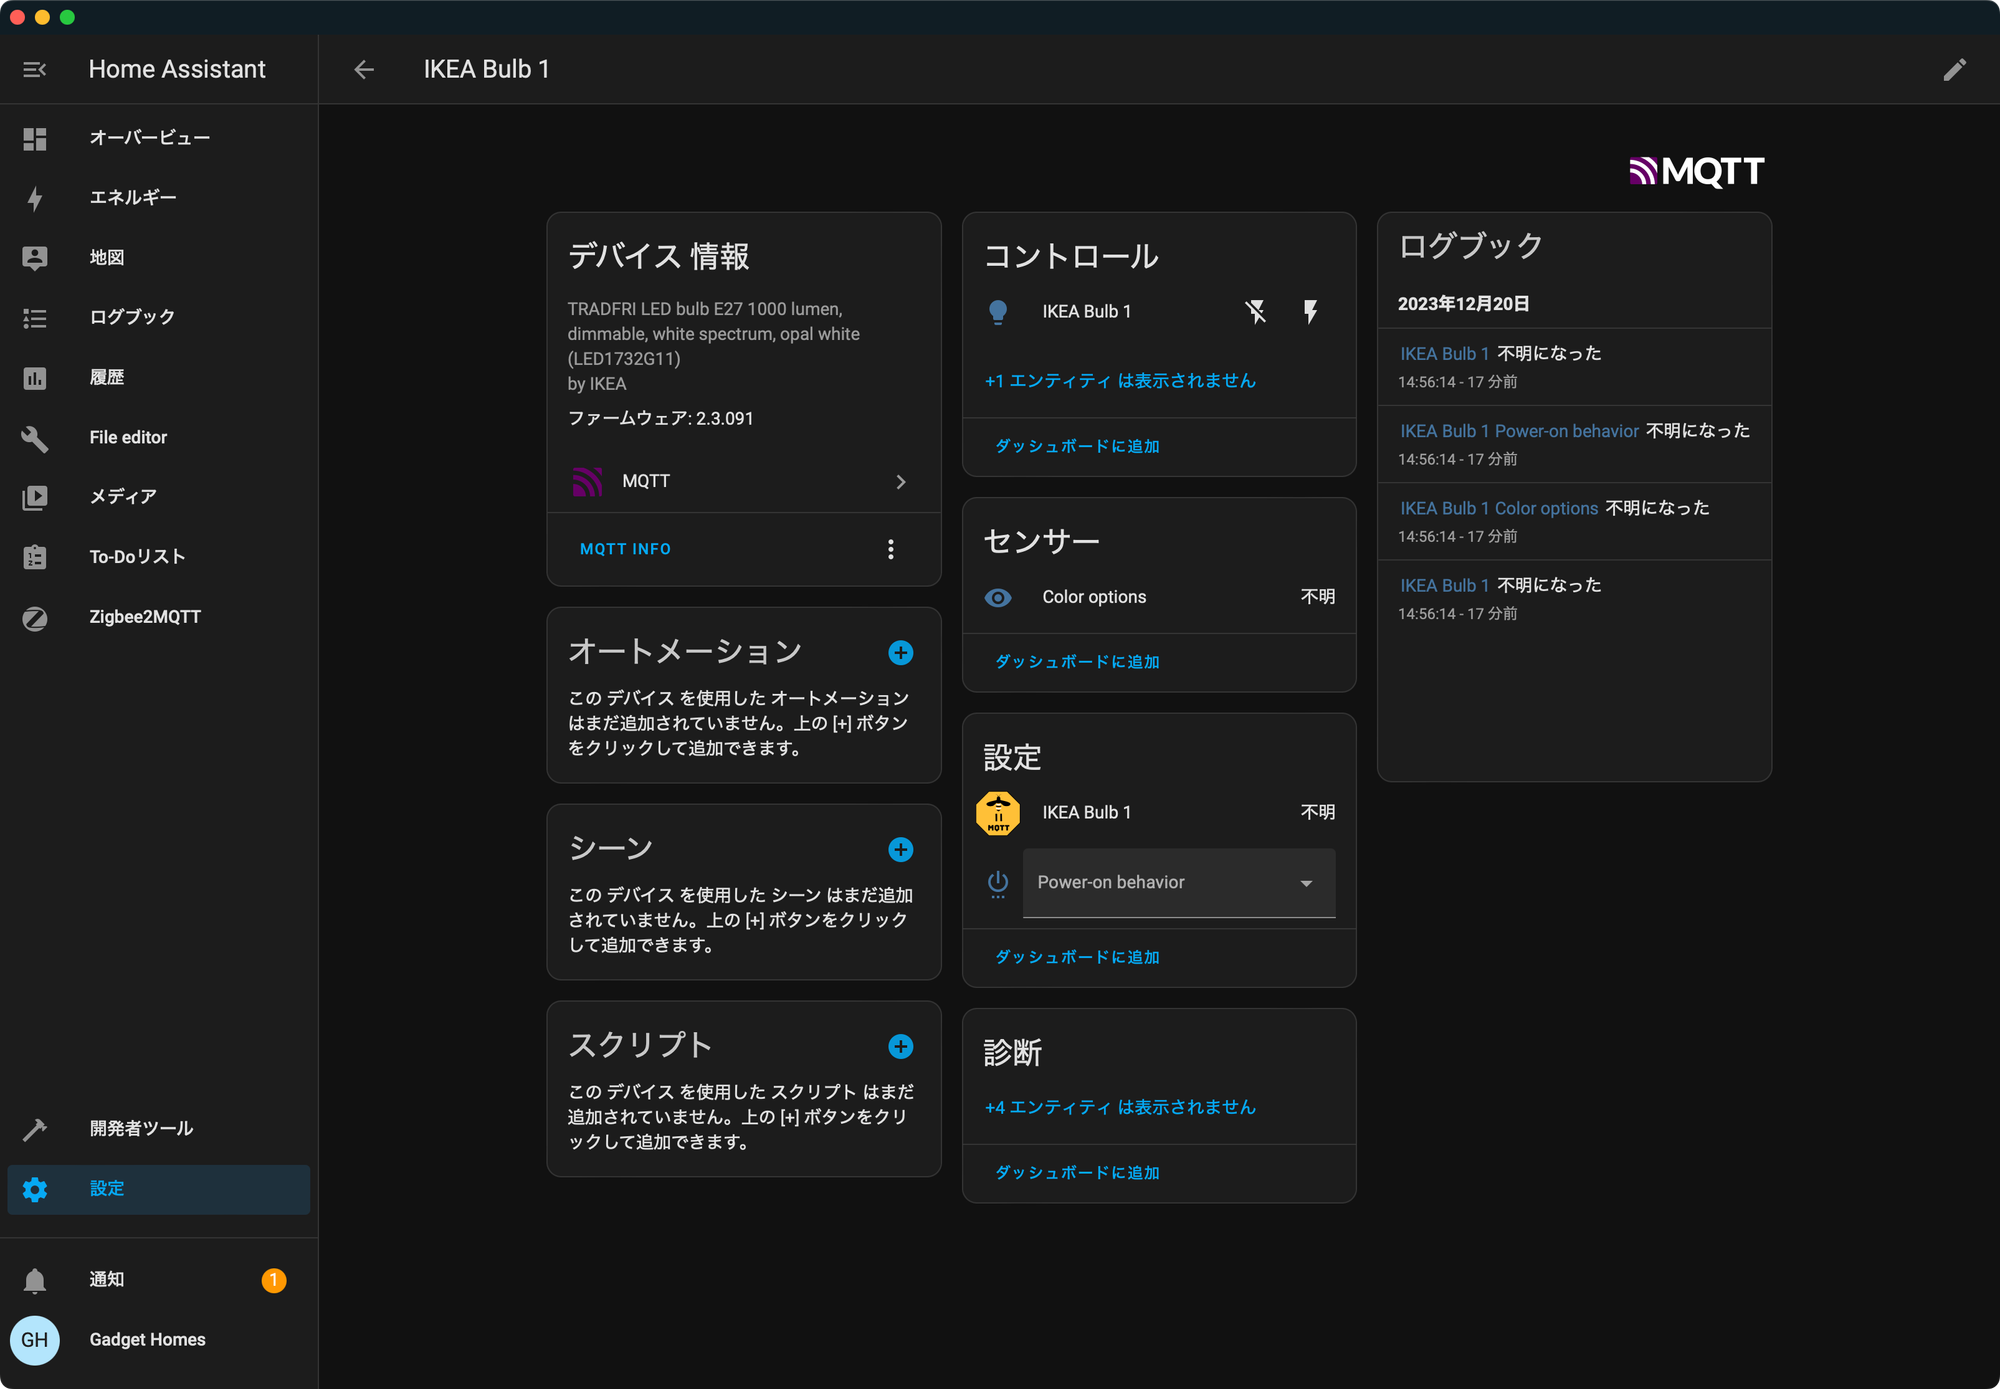The height and width of the screenshot is (1389, 2000).
Task: Click the メディア sidebar icon
Action: (35, 497)
